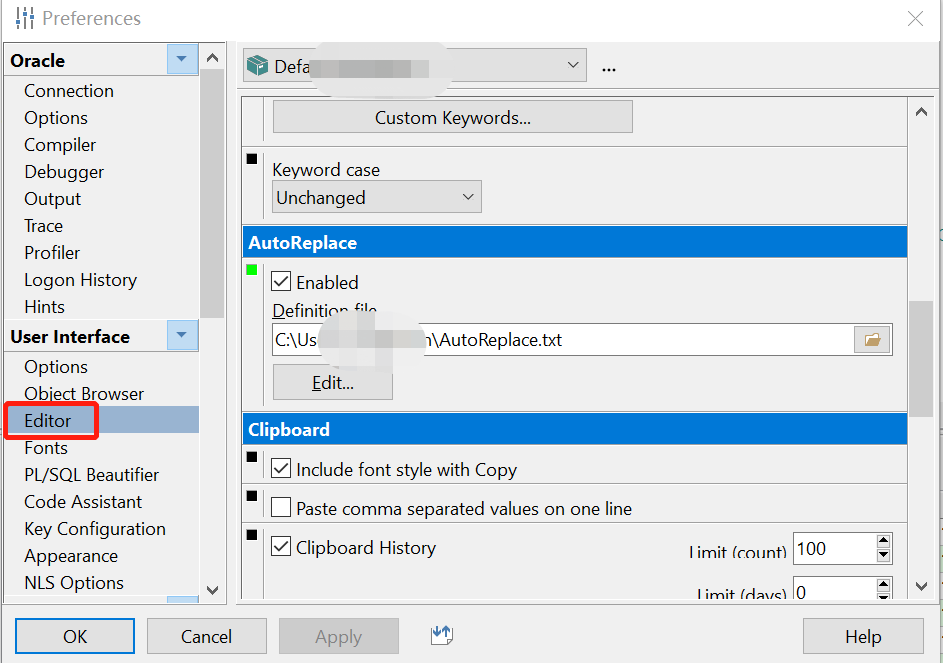This screenshot has width=943, height=663.
Task: Select PL/SQL Beautifier in the sidebar
Action: click(x=92, y=475)
